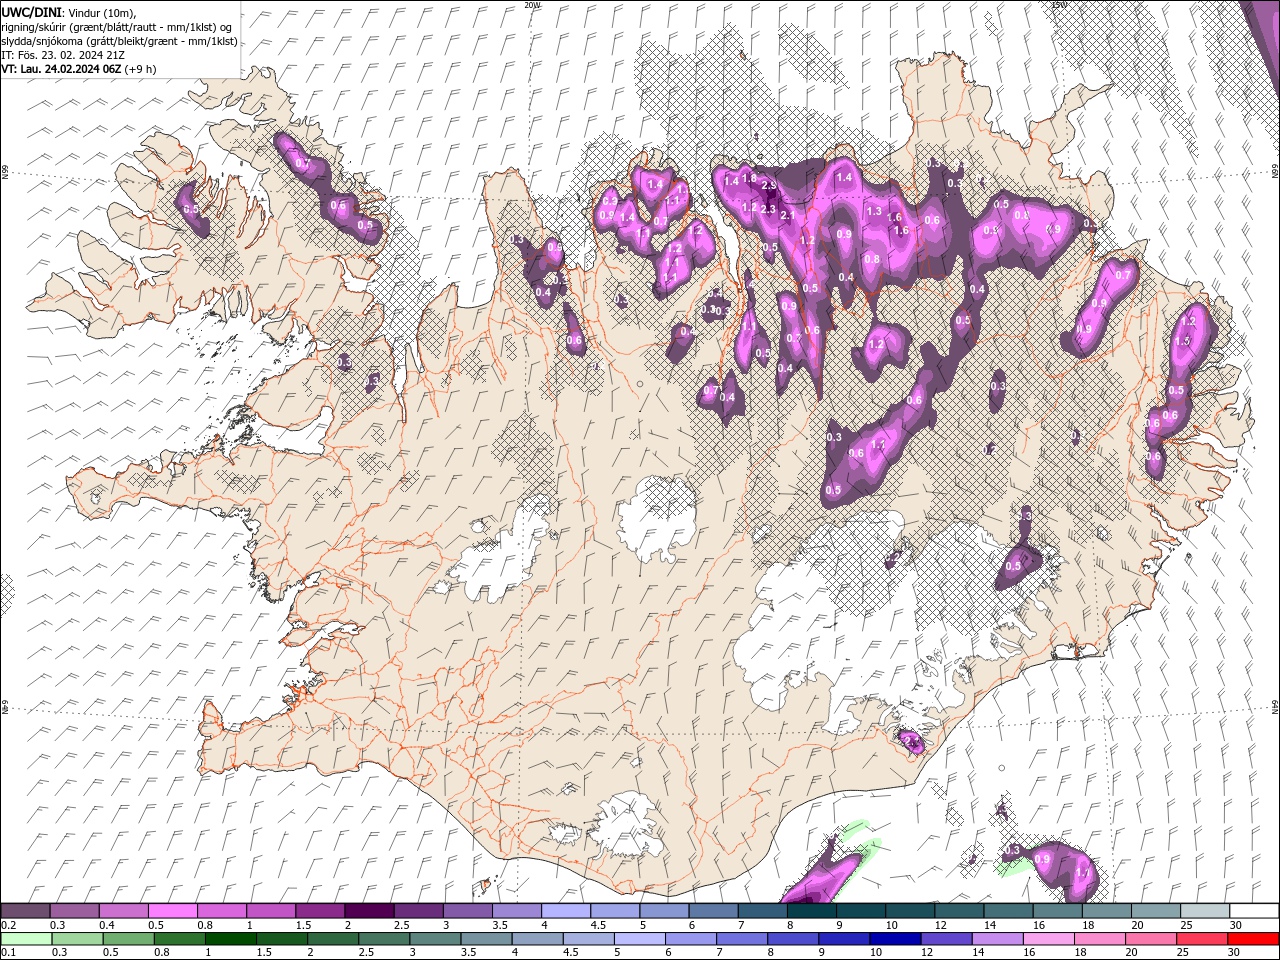The image size is (1280, 960).
Task: Select the 2 swatch in lower legend row
Action: (x=333, y=939)
